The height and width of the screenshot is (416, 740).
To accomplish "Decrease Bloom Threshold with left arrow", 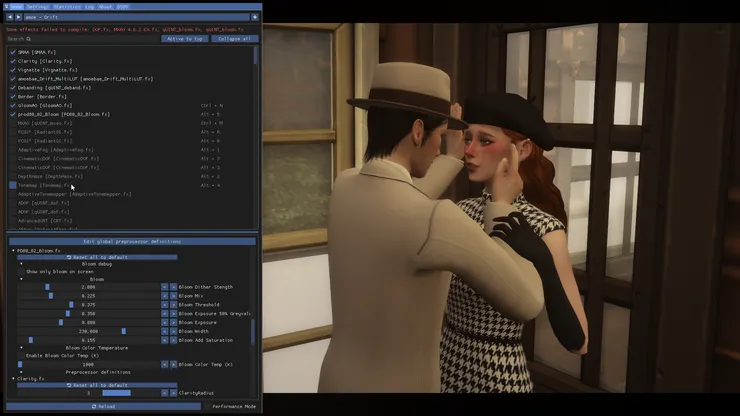I will [164, 305].
